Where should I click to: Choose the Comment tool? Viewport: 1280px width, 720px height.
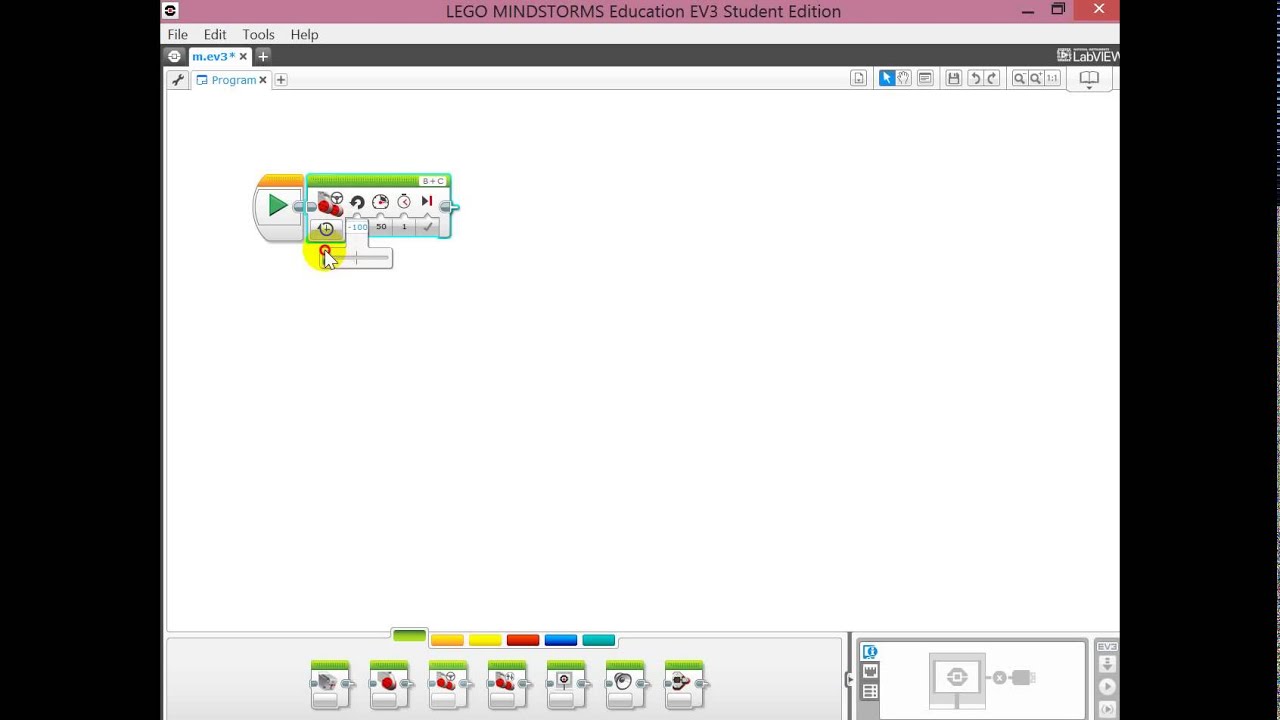925,78
